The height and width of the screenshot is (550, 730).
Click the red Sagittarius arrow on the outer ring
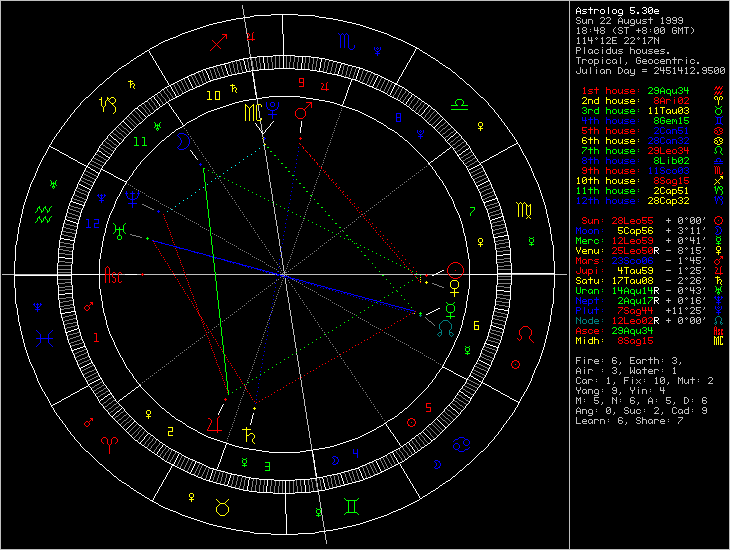click(x=220, y=42)
